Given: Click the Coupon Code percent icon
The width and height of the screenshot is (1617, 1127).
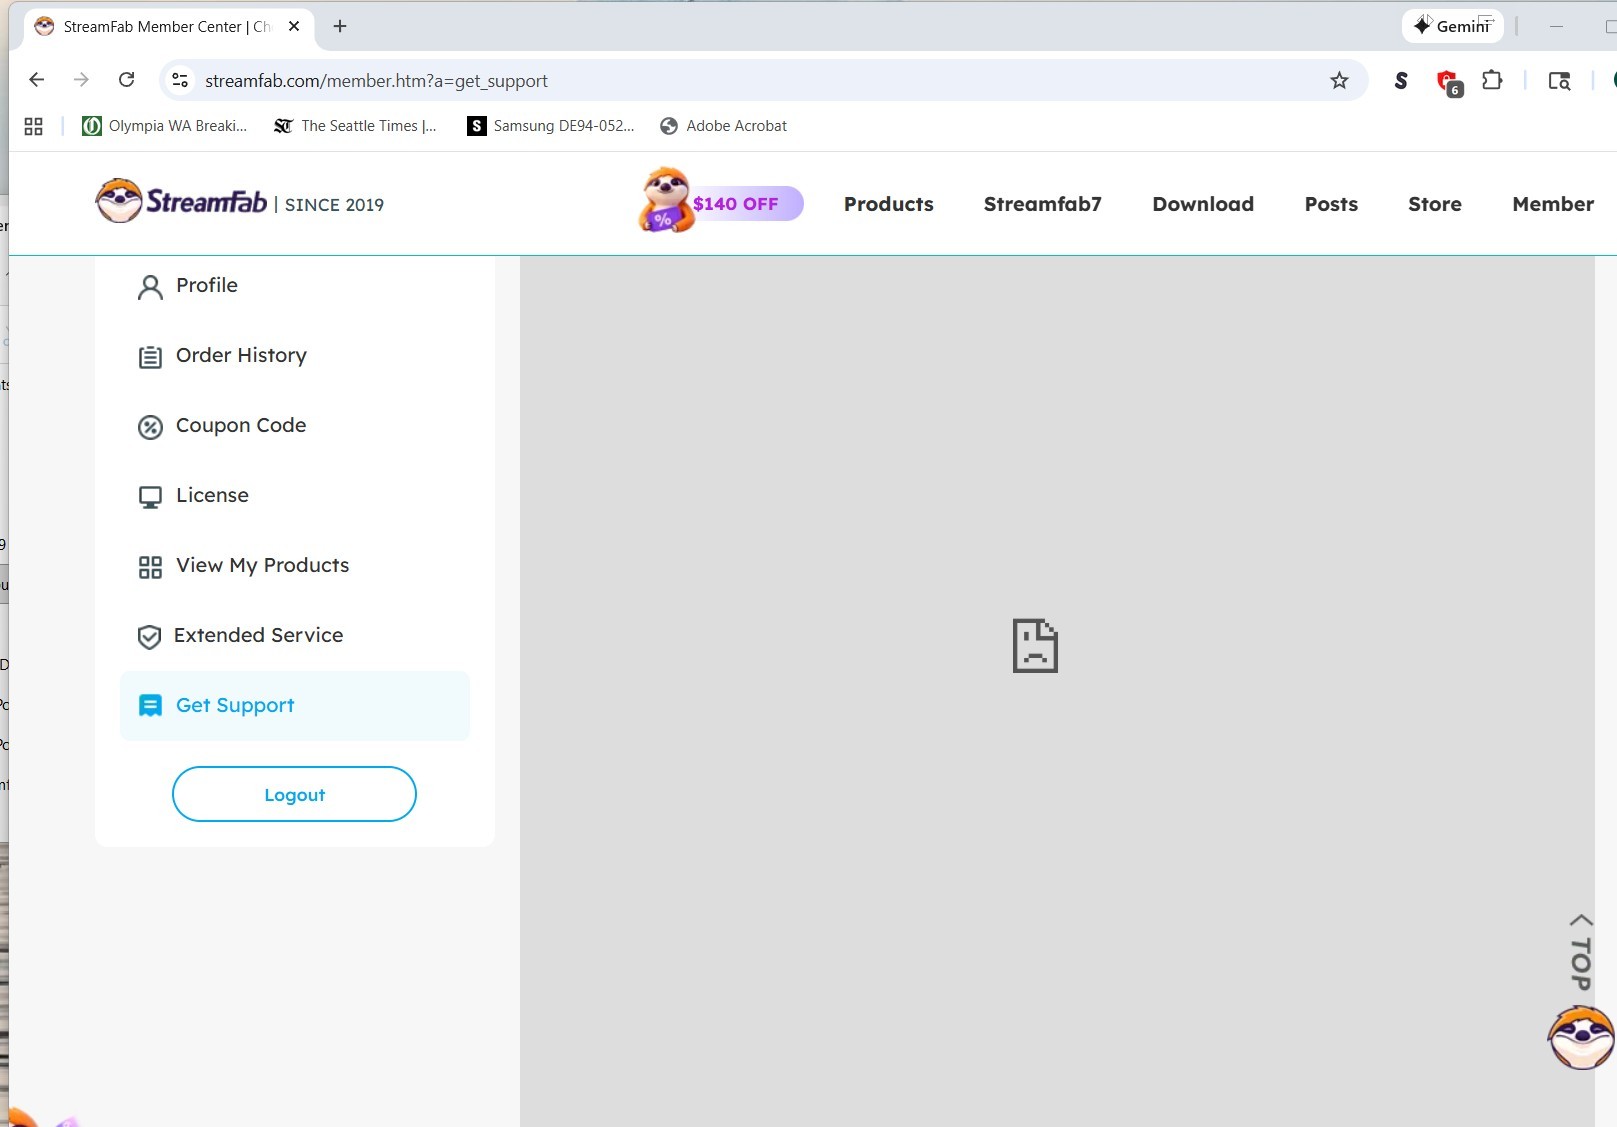Looking at the screenshot, I should coord(150,427).
